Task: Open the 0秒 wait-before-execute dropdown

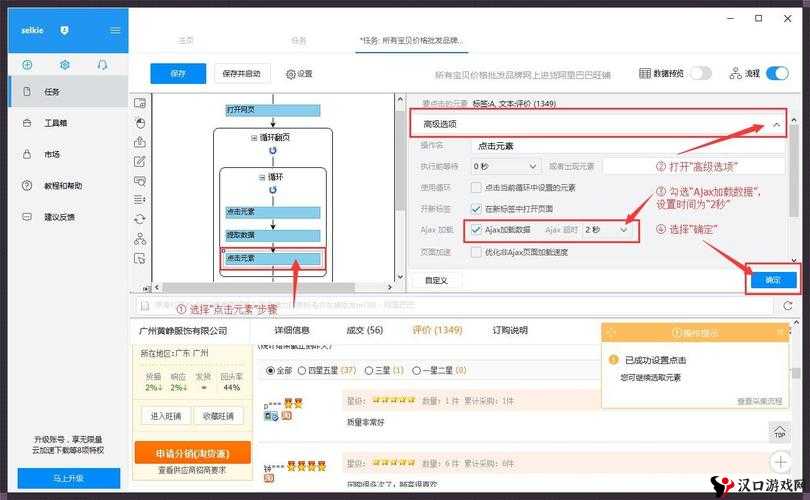Action: tap(505, 166)
